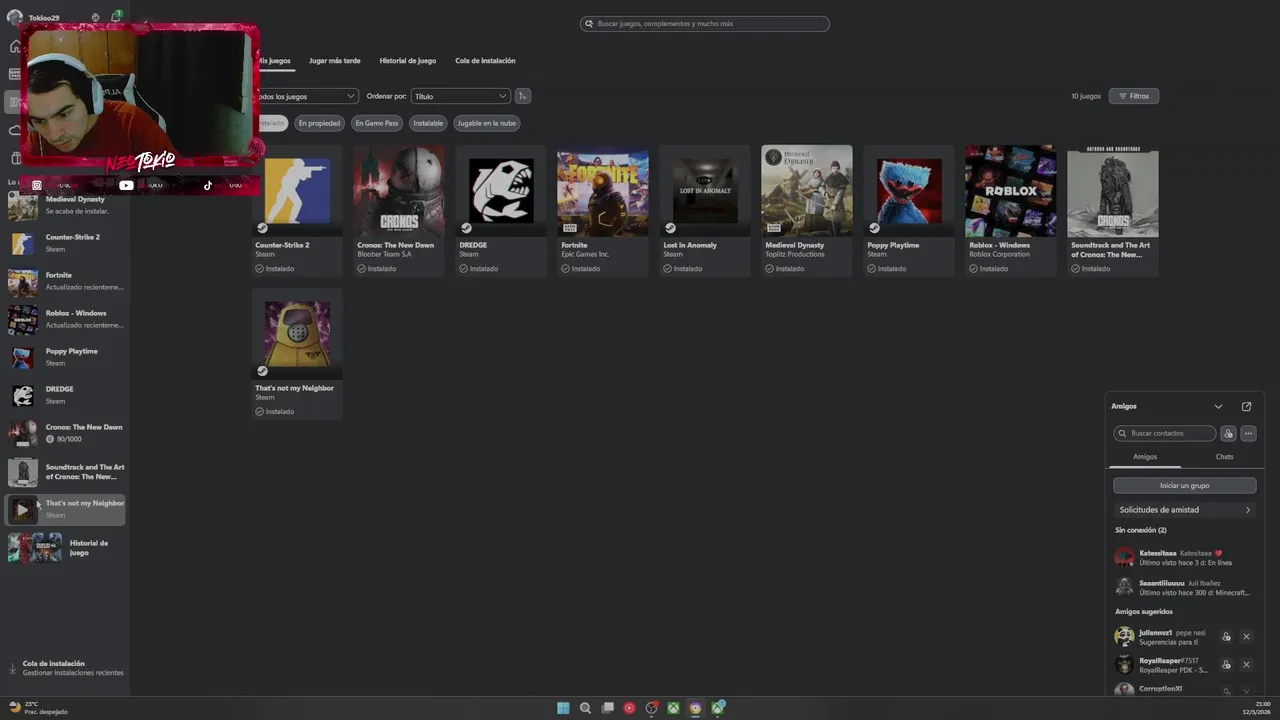Toggle the sort direction icon
Image resolution: width=1280 pixels, height=720 pixels.
click(x=522, y=96)
